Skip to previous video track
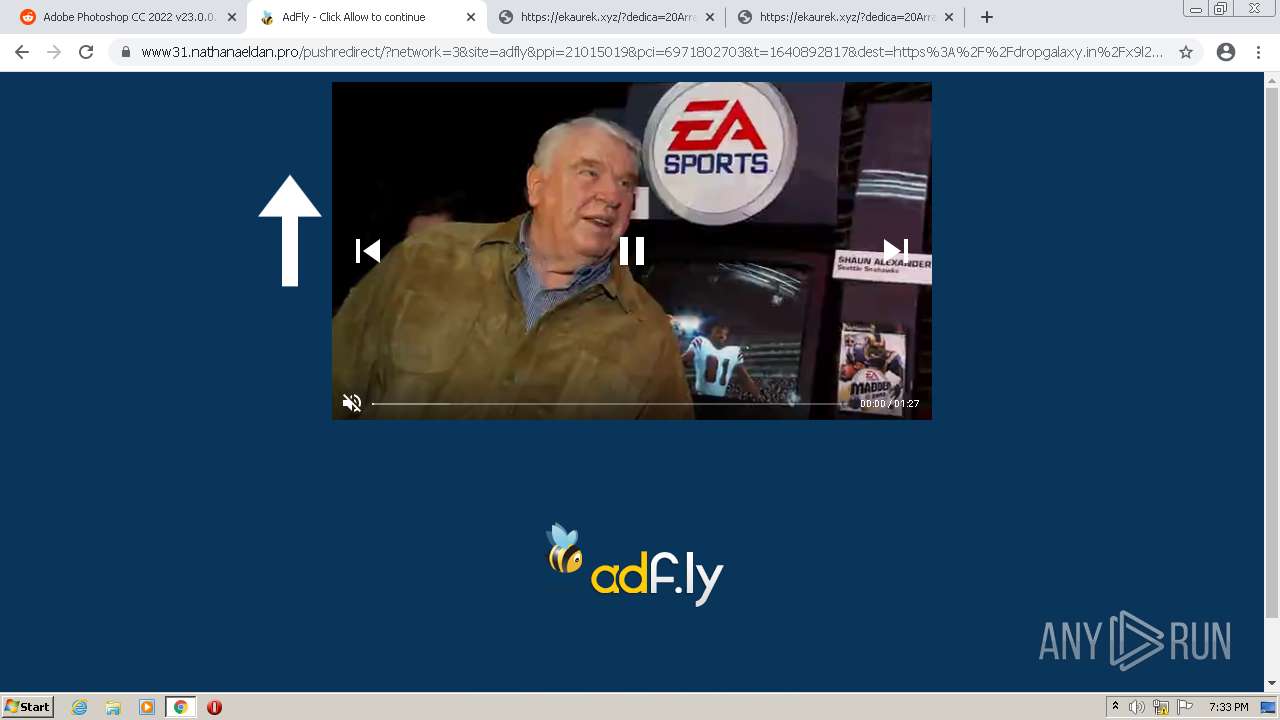The image size is (1280, 720). coord(368,251)
